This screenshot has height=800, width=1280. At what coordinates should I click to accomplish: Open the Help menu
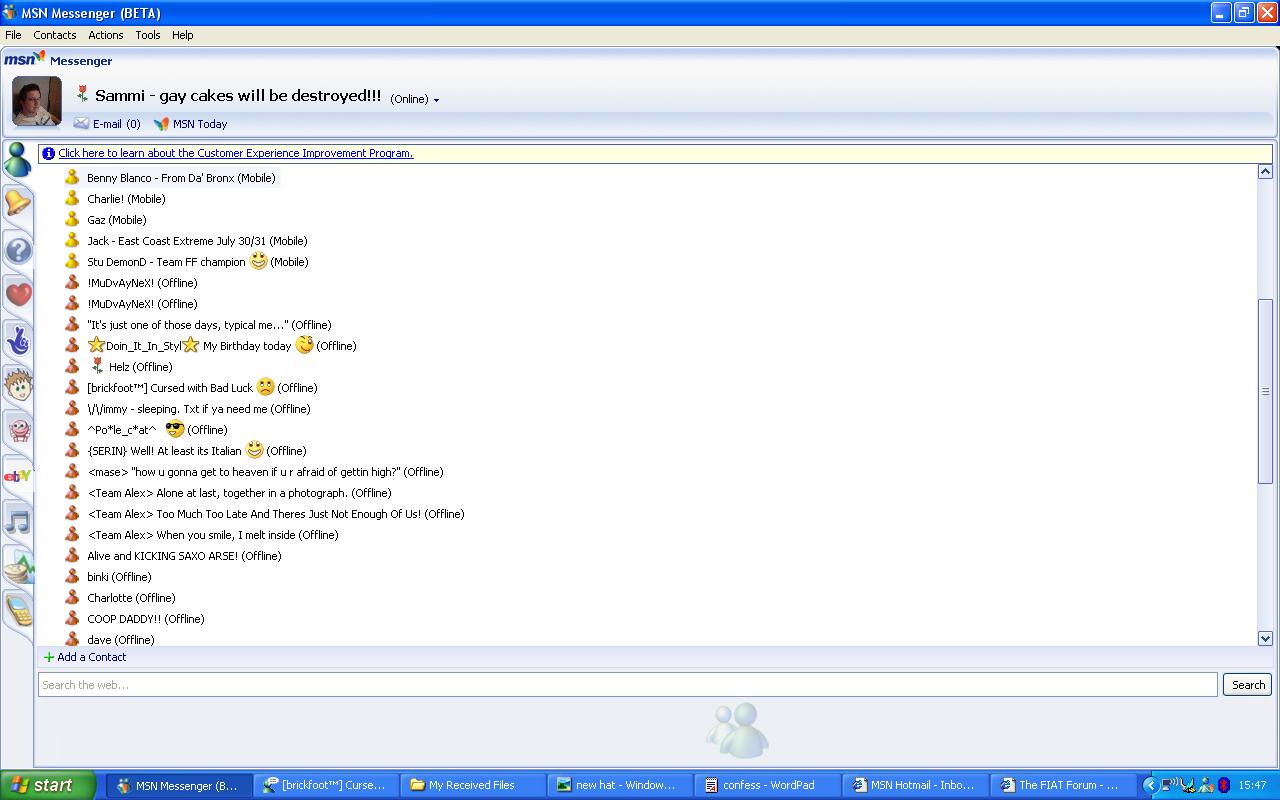point(182,35)
